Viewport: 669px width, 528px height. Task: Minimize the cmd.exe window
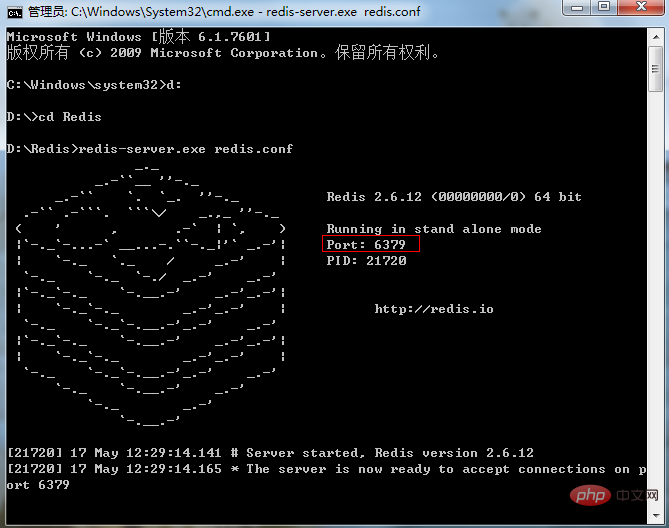click(x=577, y=7)
